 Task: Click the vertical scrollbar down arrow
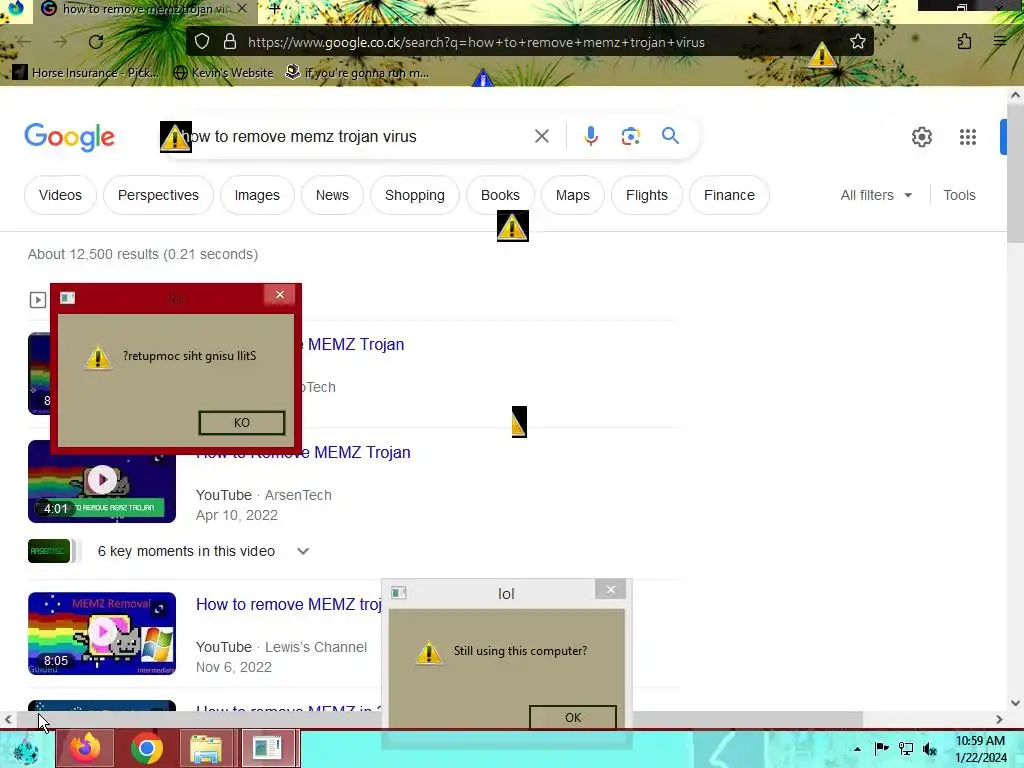(x=1015, y=703)
